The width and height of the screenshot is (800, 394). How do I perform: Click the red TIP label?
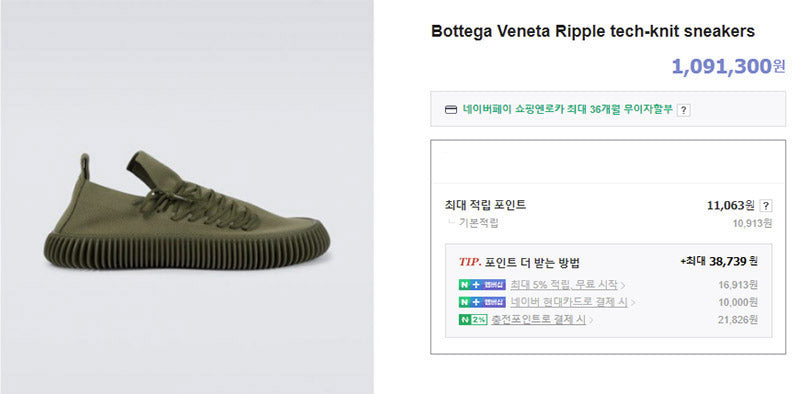pos(469,262)
